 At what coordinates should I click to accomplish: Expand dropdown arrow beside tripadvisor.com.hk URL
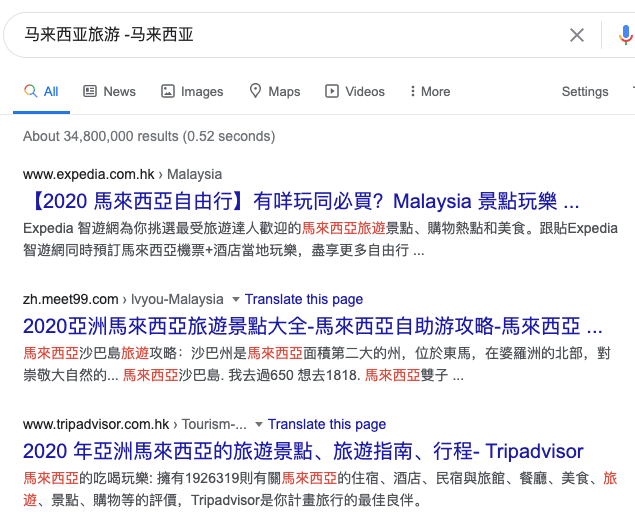[259, 425]
